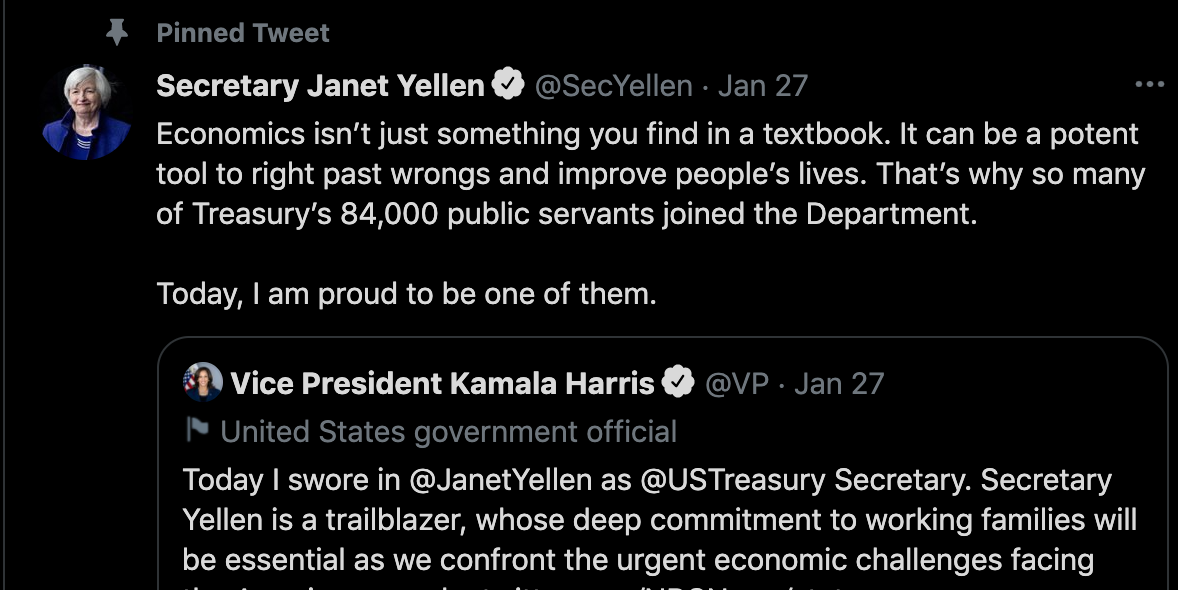Open Janet Yellen's profile avatar
The width and height of the screenshot is (1178, 590).
pyautogui.click(x=87, y=113)
